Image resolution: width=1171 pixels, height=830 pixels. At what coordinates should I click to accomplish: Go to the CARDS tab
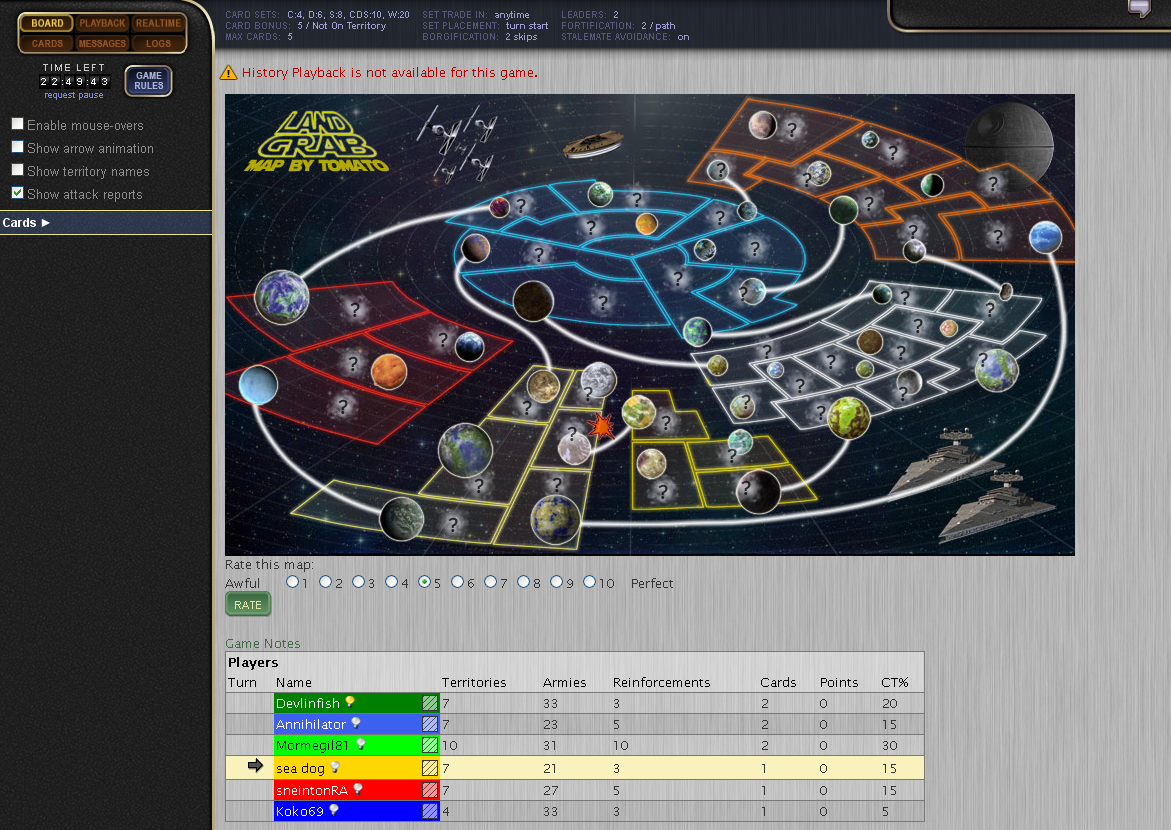tap(47, 43)
